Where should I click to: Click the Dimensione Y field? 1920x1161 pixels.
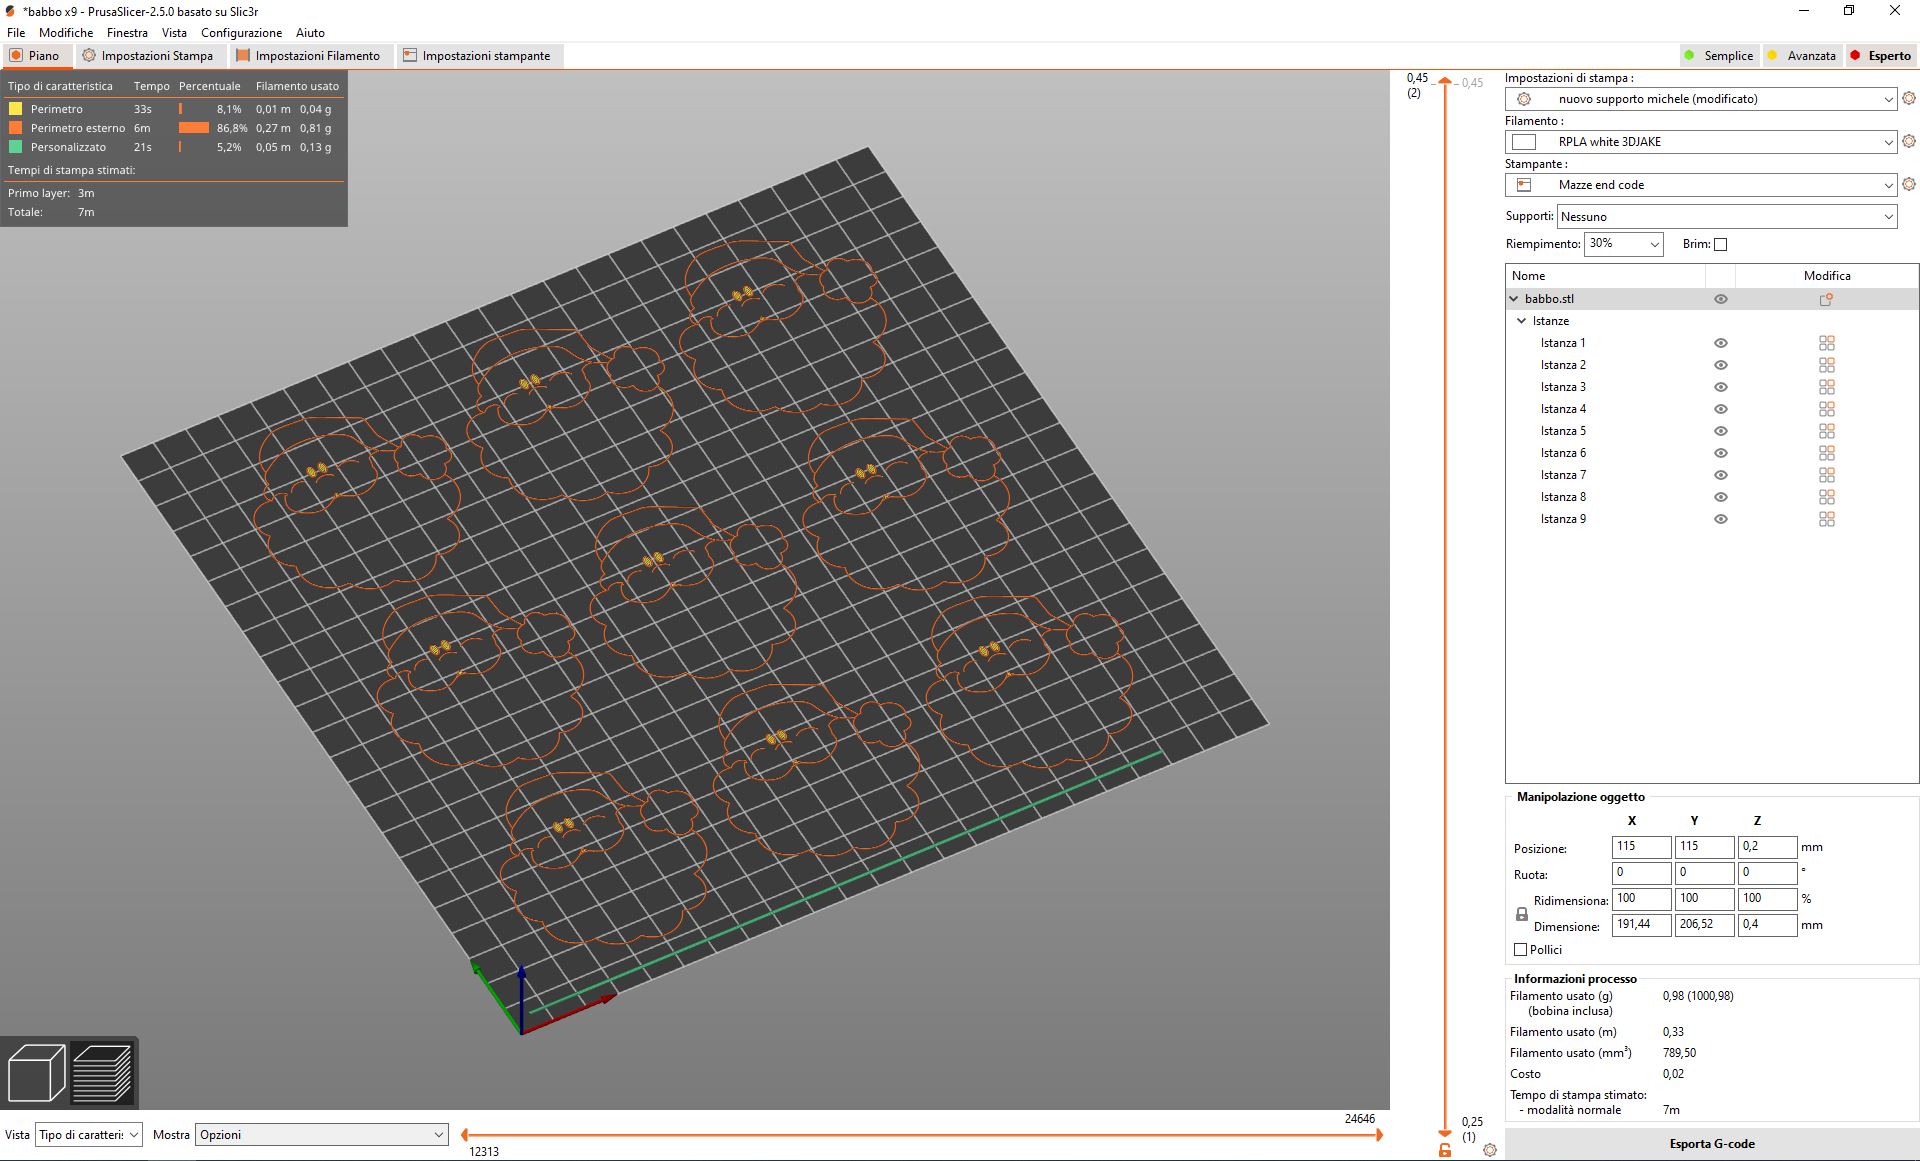click(x=1704, y=925)
